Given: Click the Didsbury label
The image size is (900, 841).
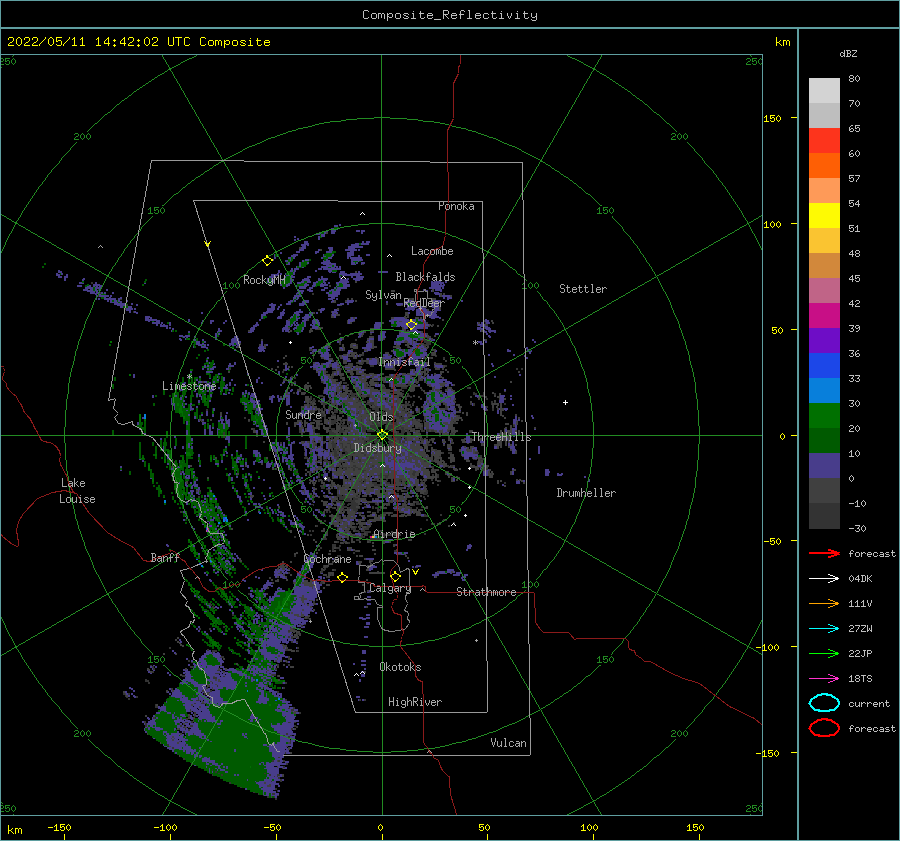Looking at the screenshot, I should [378, 448].
